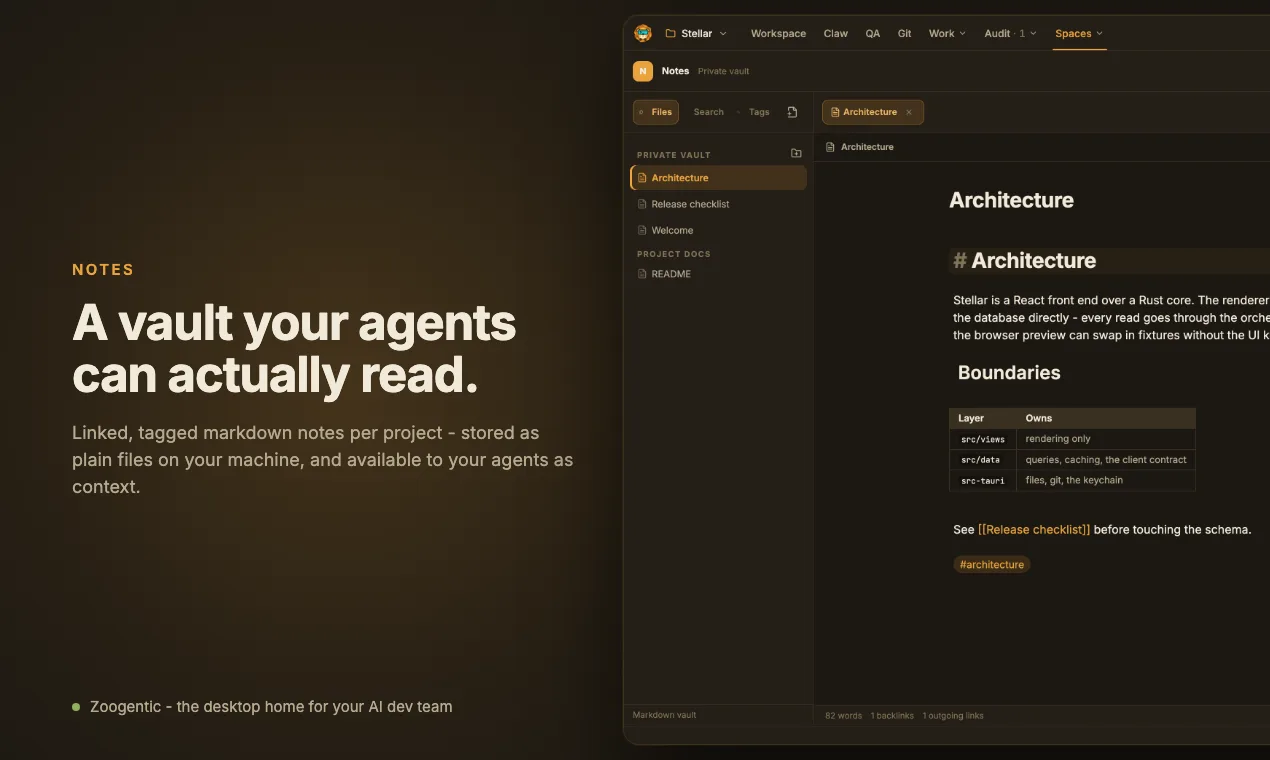Viewport: 1270px width, 760px height.
Task: Click the Release checklist document icon
Action: (x=642, y=204)
